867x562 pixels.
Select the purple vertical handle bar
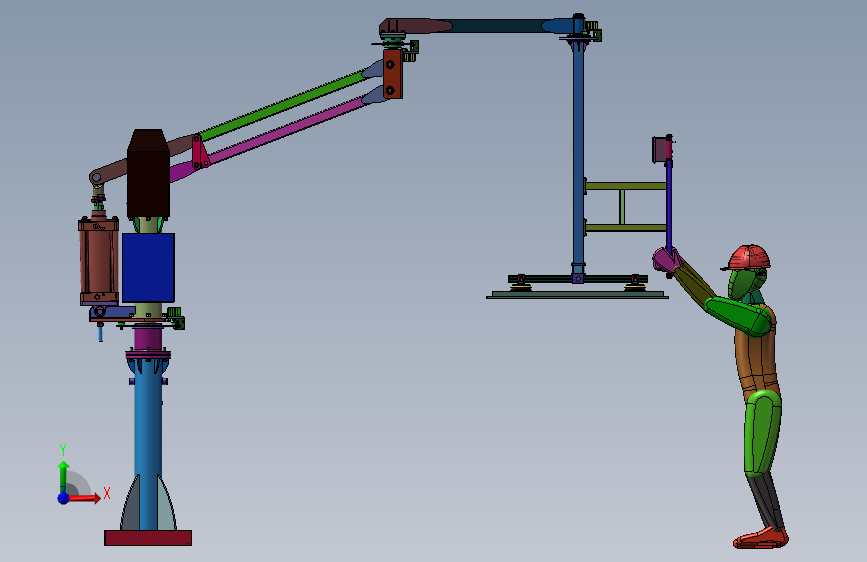click(668, 206)
